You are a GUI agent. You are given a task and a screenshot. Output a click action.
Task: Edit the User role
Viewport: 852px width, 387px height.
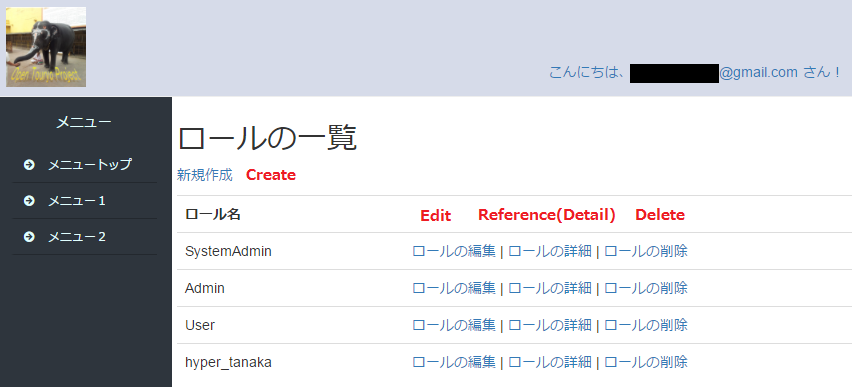click(x=454, y=325)
